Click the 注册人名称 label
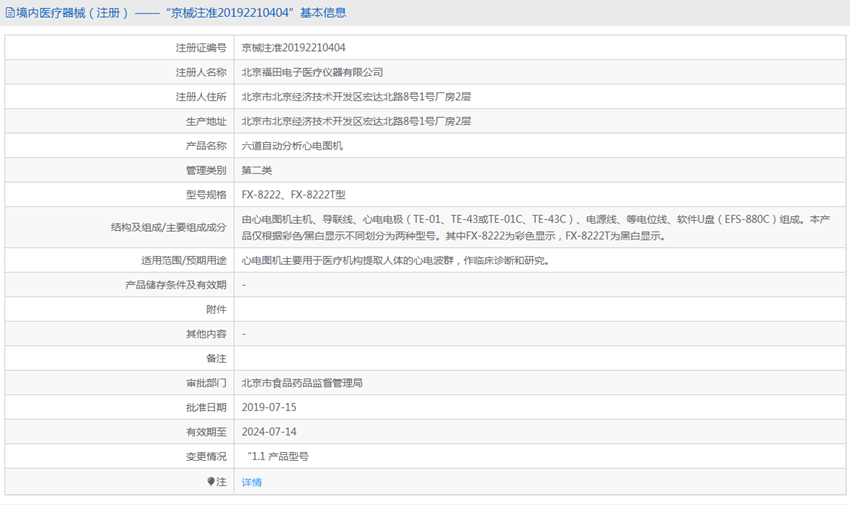The height and width of the screenshot is (506, 850). [x=201, y=72]
